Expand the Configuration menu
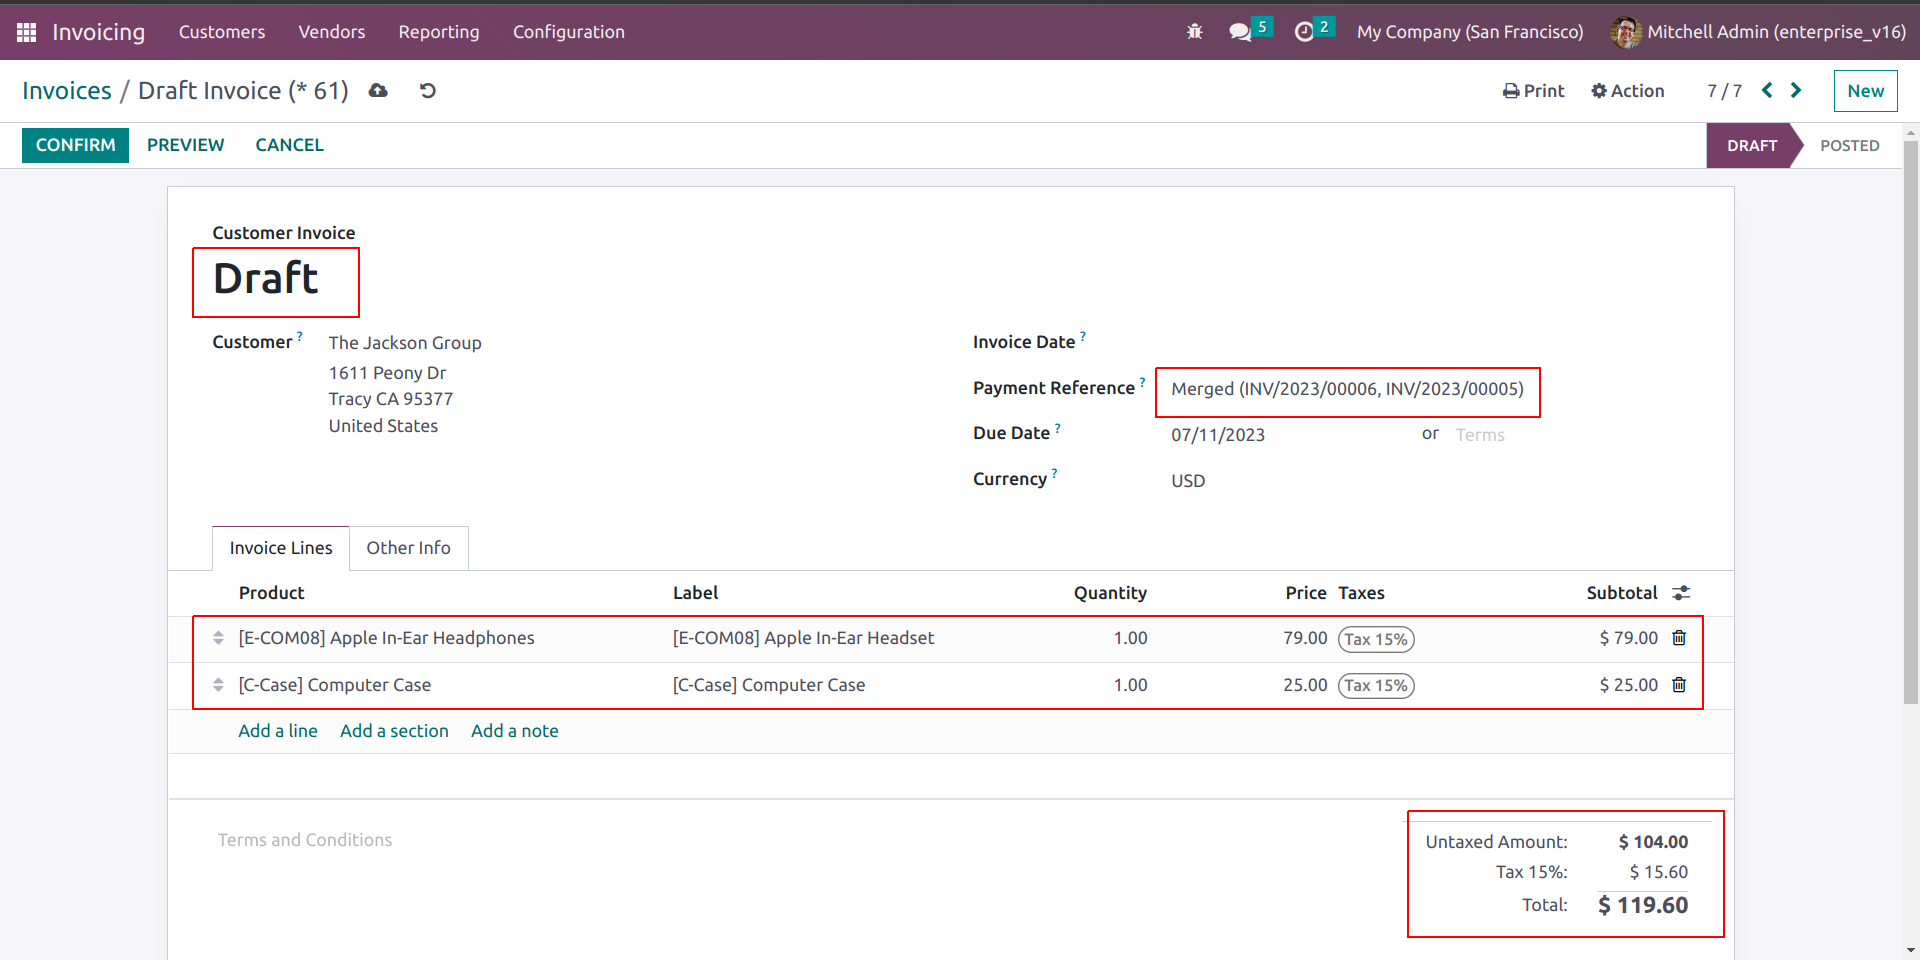The width and height of the screenshot is (1920, 960). tap(568, 32)
